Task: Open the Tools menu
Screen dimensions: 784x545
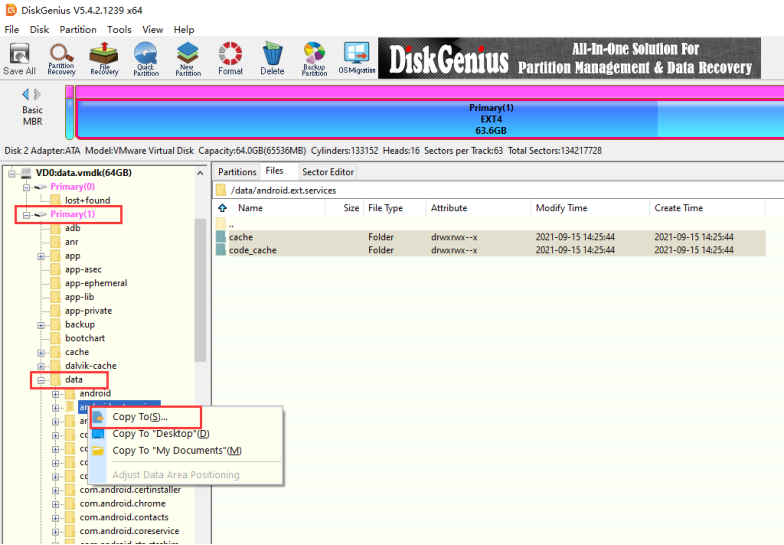Action: (119, 30)
